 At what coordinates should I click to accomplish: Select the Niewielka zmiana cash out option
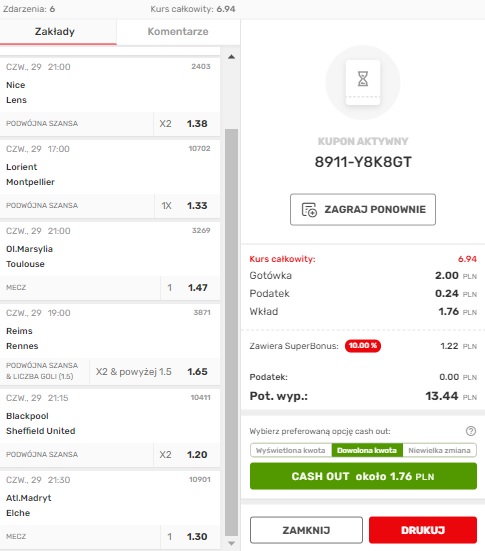click(439, 450)
